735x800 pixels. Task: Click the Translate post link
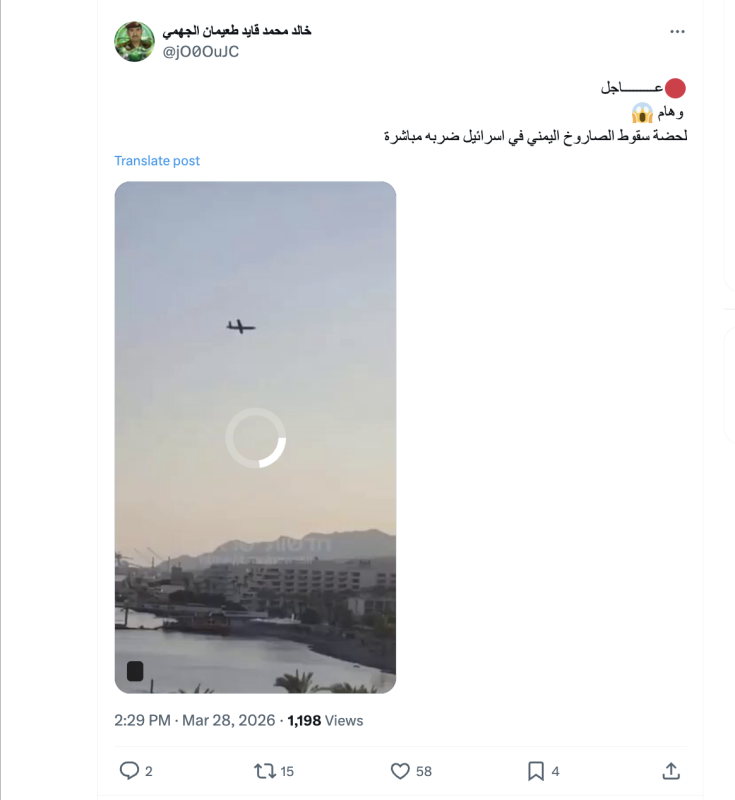157,161
